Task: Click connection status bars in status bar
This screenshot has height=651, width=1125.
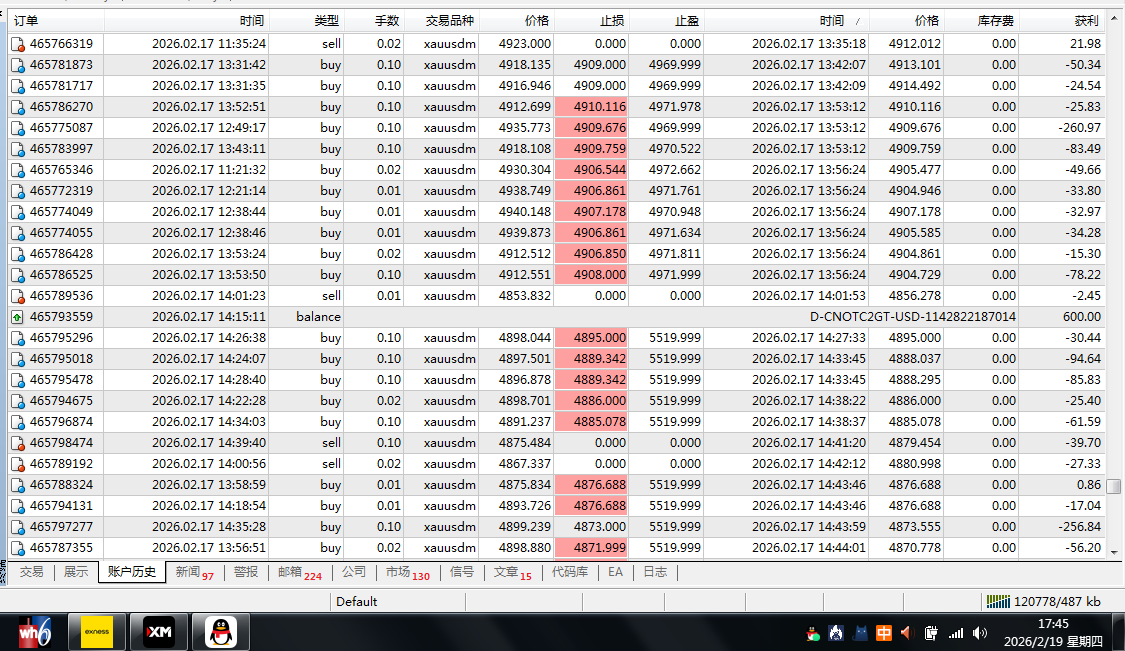Action: (998, 601)
